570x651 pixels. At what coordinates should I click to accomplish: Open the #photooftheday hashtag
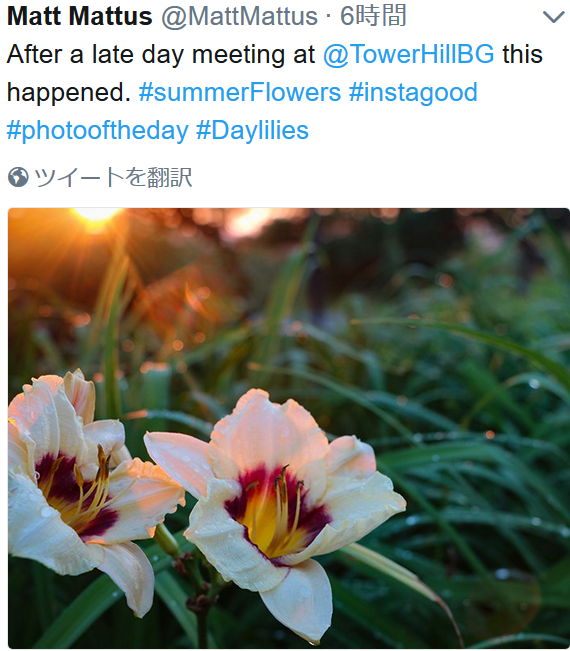[x=98, y=130]
